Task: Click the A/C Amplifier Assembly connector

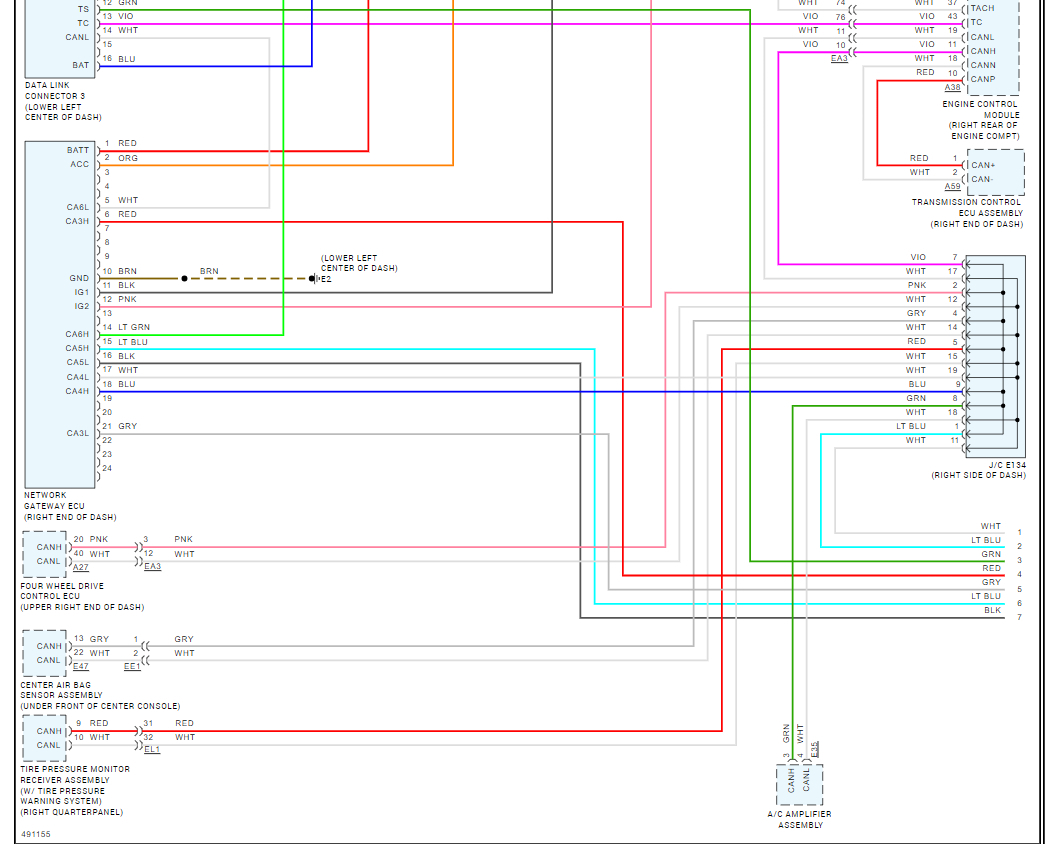Action: pos(799,785)
